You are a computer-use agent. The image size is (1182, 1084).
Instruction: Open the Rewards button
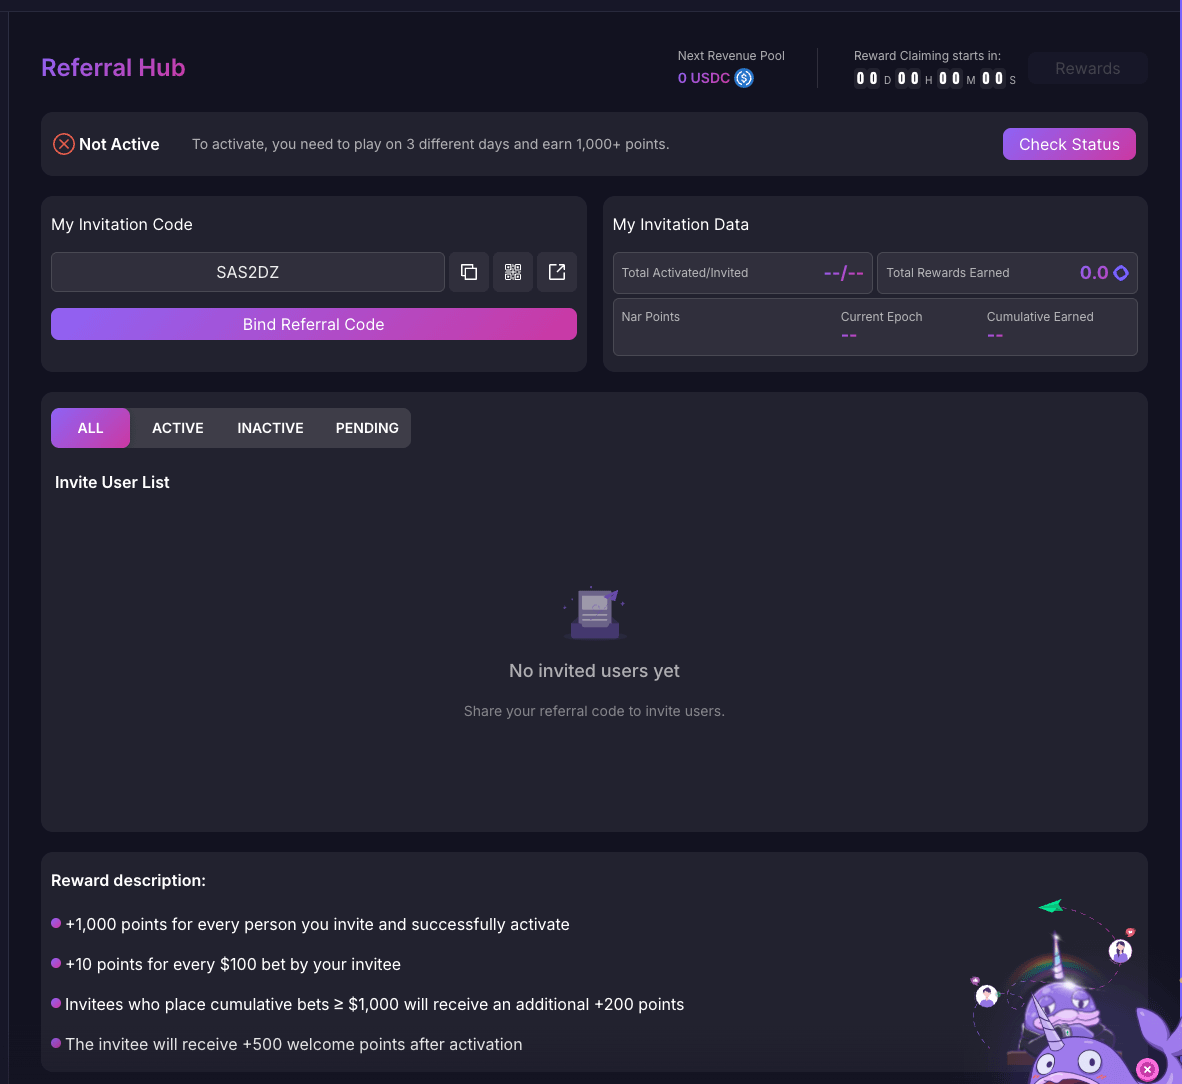coord(1087,68)
